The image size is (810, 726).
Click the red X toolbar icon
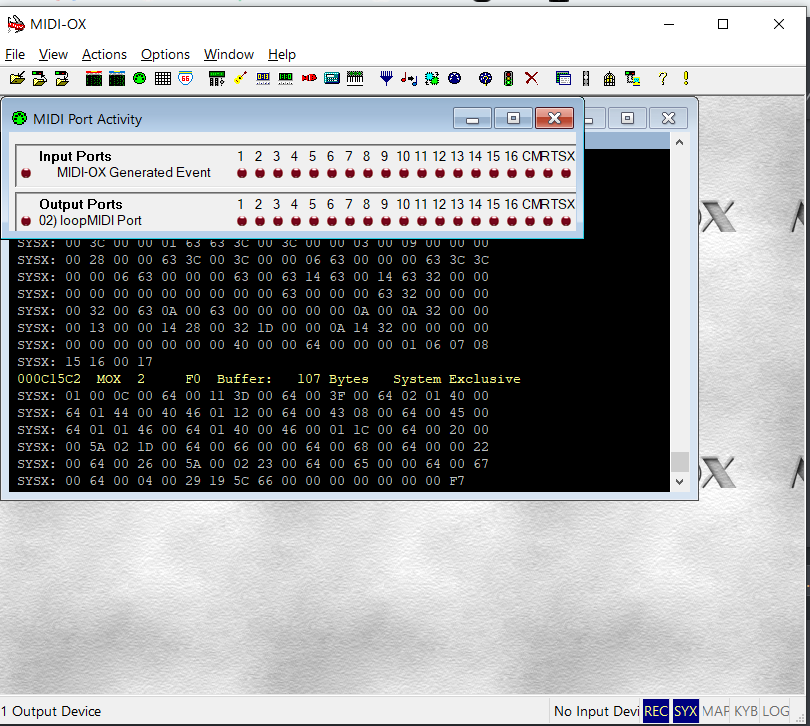(531, 79)
